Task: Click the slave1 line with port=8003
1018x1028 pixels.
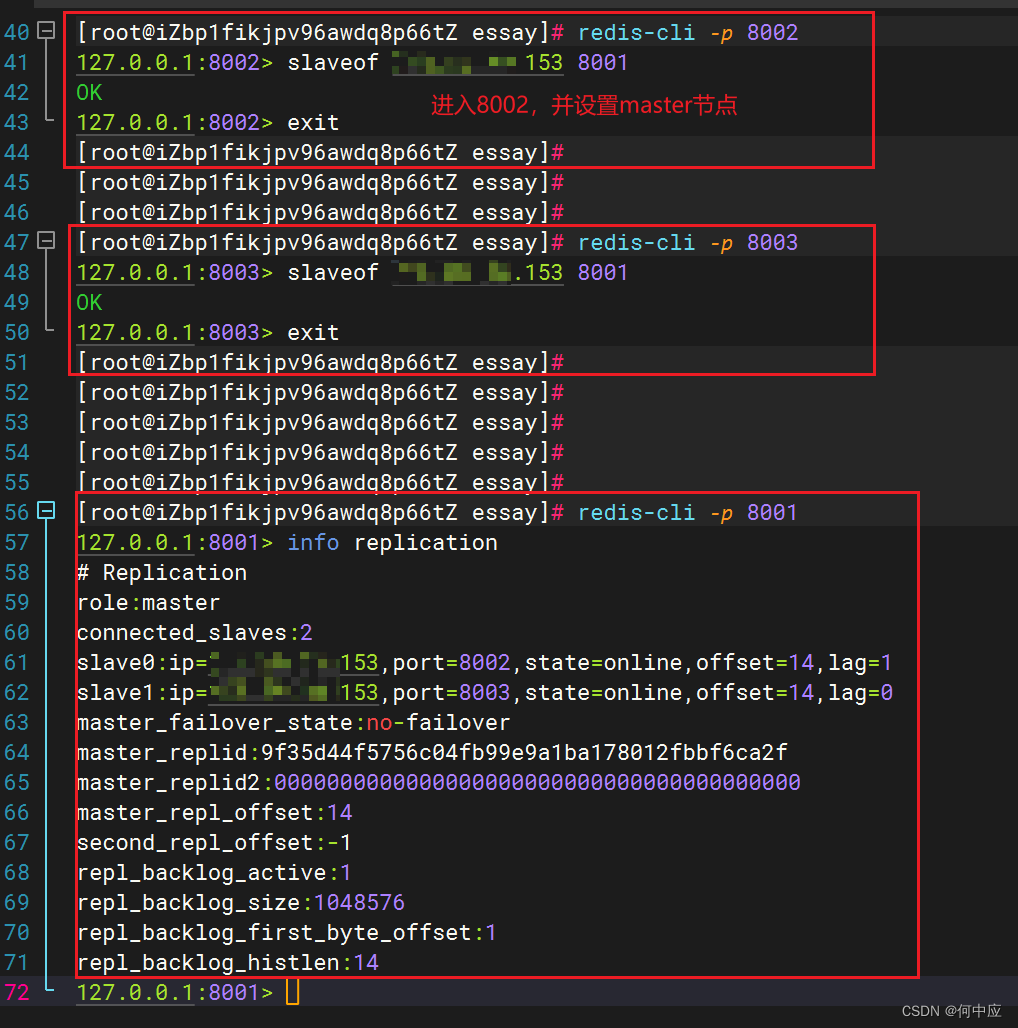Action: (x=484, y=692)
